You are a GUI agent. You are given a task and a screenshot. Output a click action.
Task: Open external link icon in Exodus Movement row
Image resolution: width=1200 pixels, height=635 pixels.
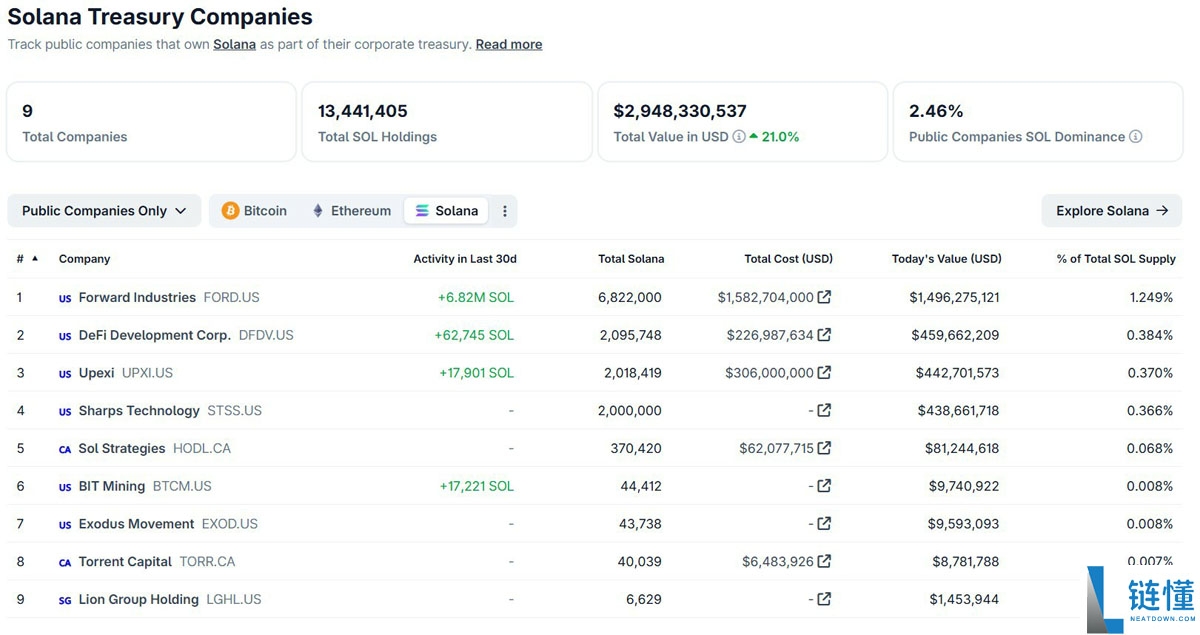pos(824,524)
